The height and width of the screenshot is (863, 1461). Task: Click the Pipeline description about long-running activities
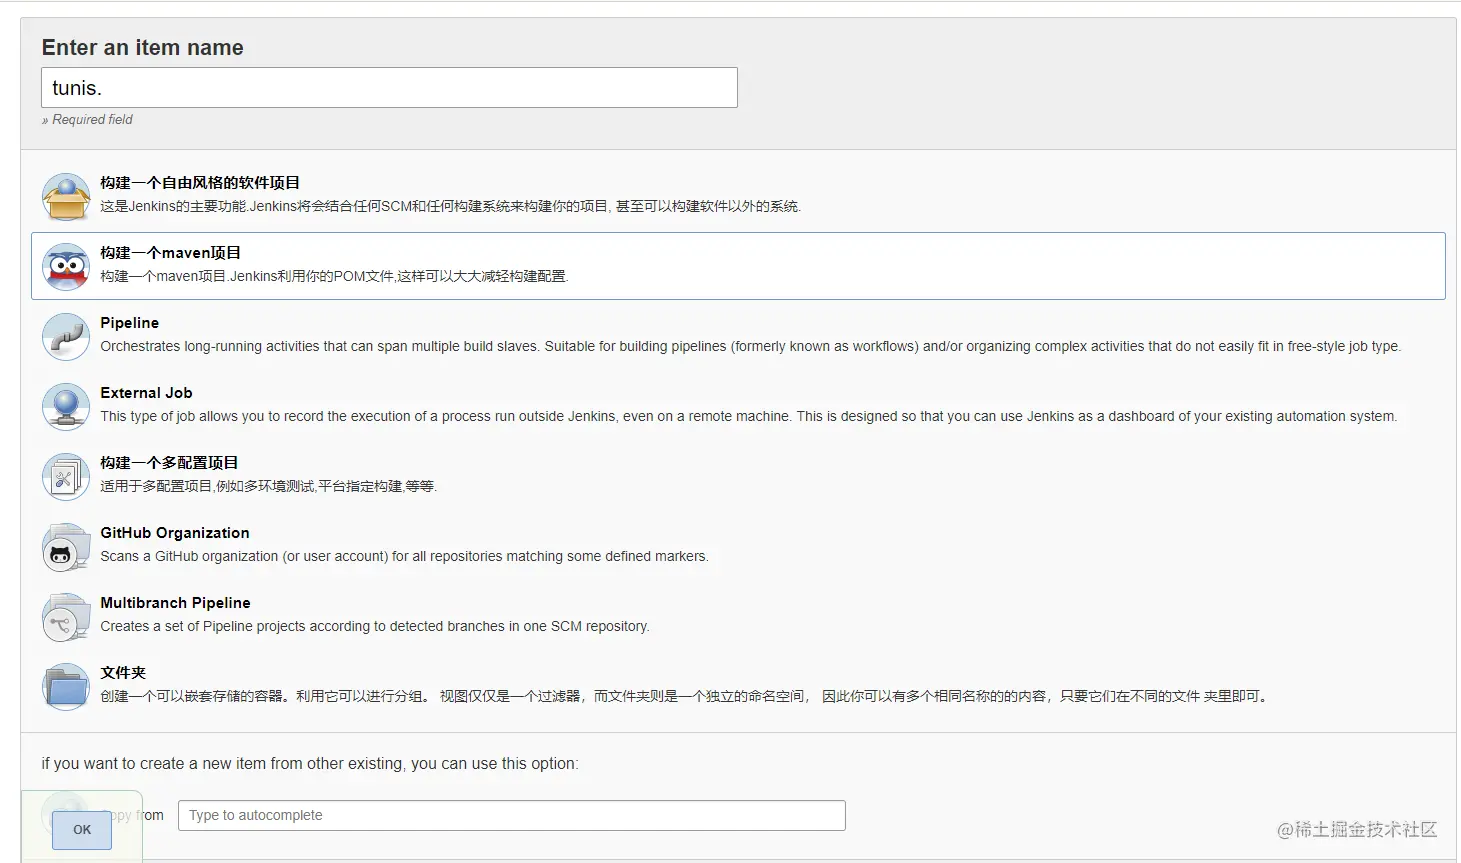[x=750, y=346]
